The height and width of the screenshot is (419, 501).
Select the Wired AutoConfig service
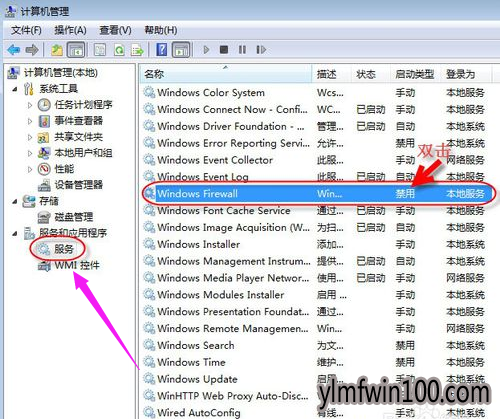point(199,413)
